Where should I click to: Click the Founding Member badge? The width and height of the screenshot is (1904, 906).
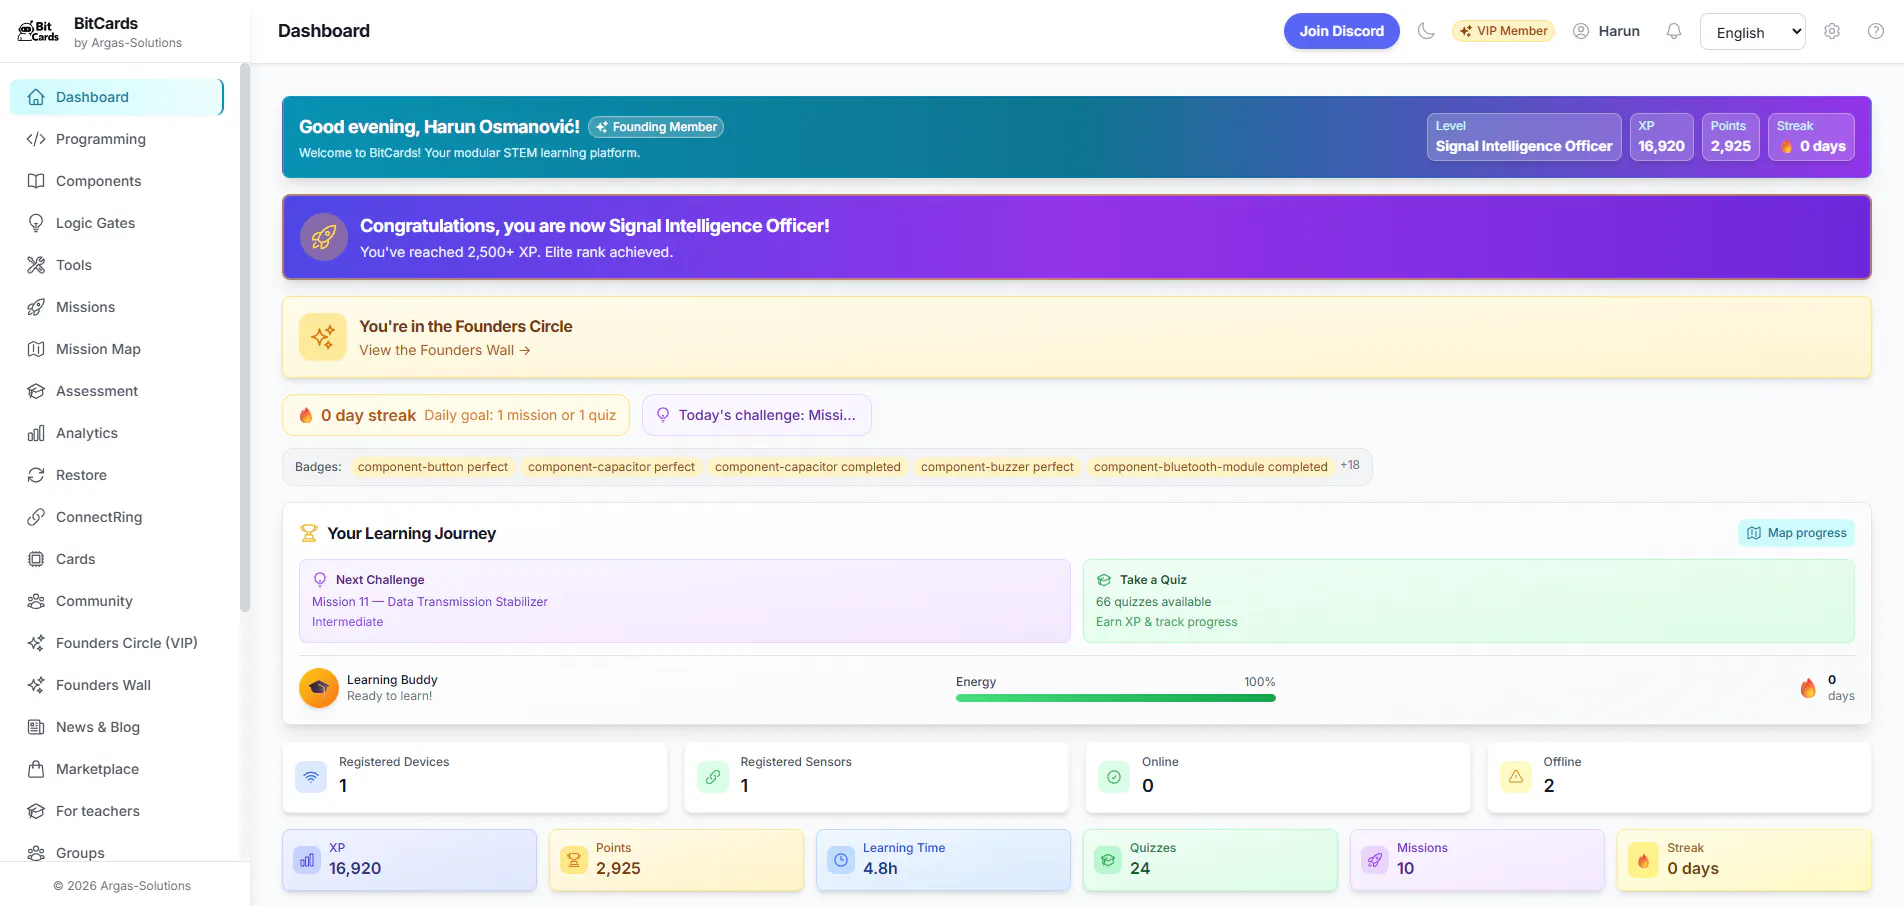(656, 127)
